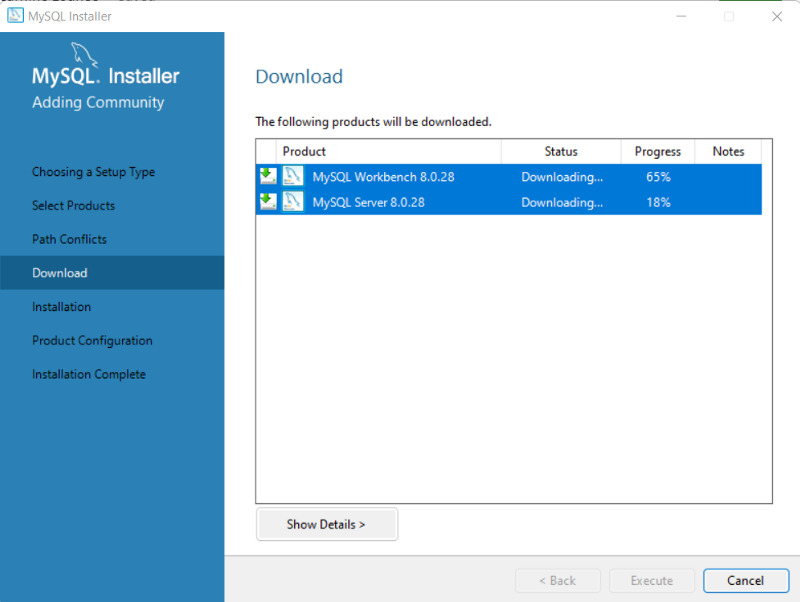Click the product icon beside MySQL Server 8.0.28
This screenshot has height=602, width=800.
click(x=293, y=202)
